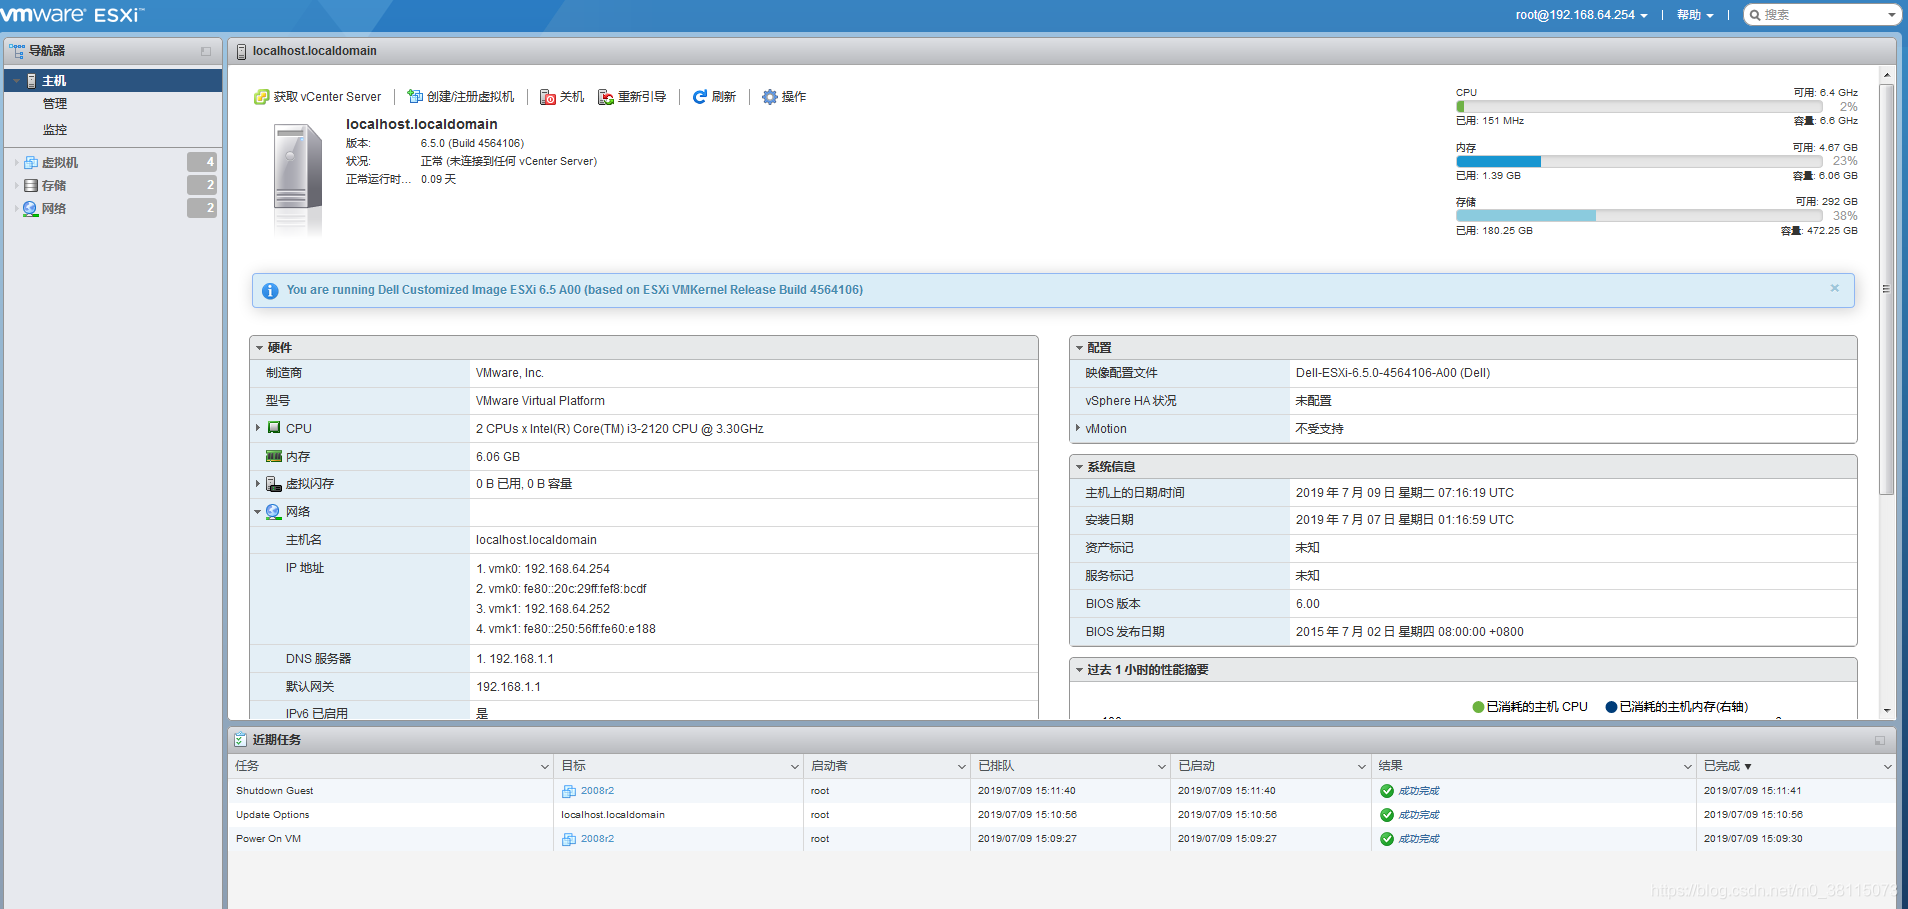Dismiss the Dell Customized Image notice

pos(1835,288)
